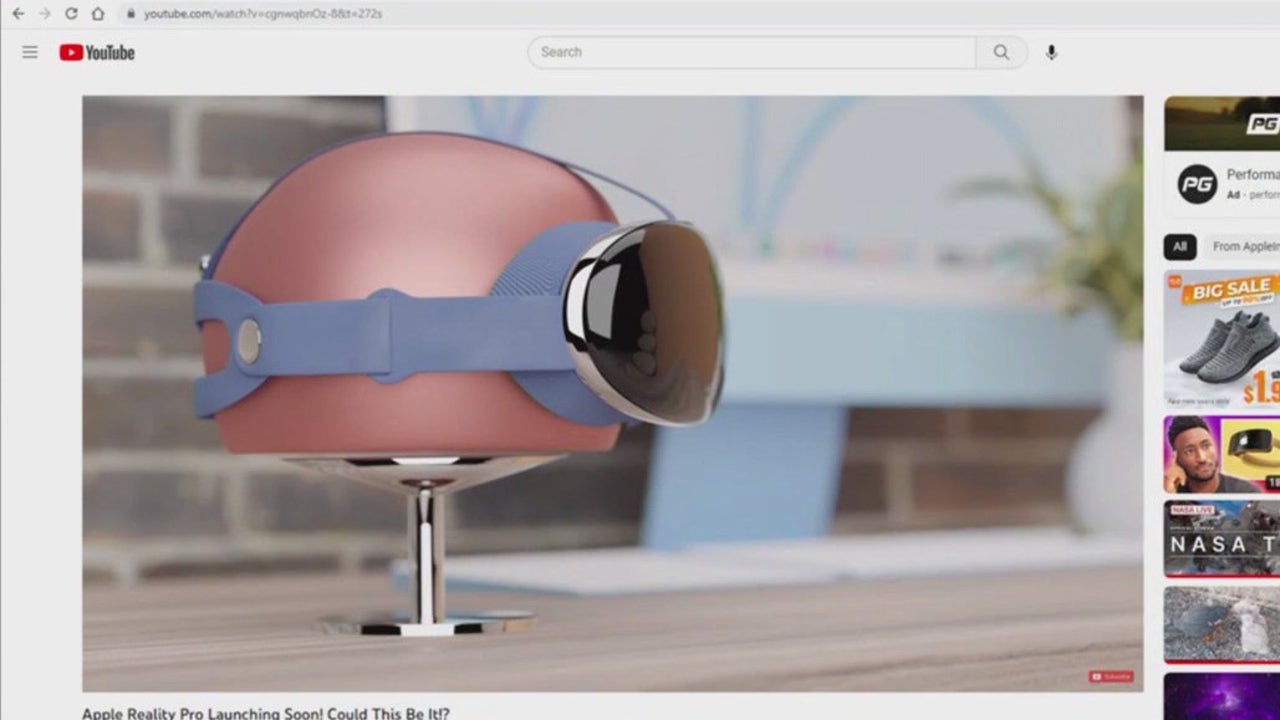Open the Big Sale shoes ad thumbnail
This screenshot has width=1280, height=720.
pos(1222,338)
